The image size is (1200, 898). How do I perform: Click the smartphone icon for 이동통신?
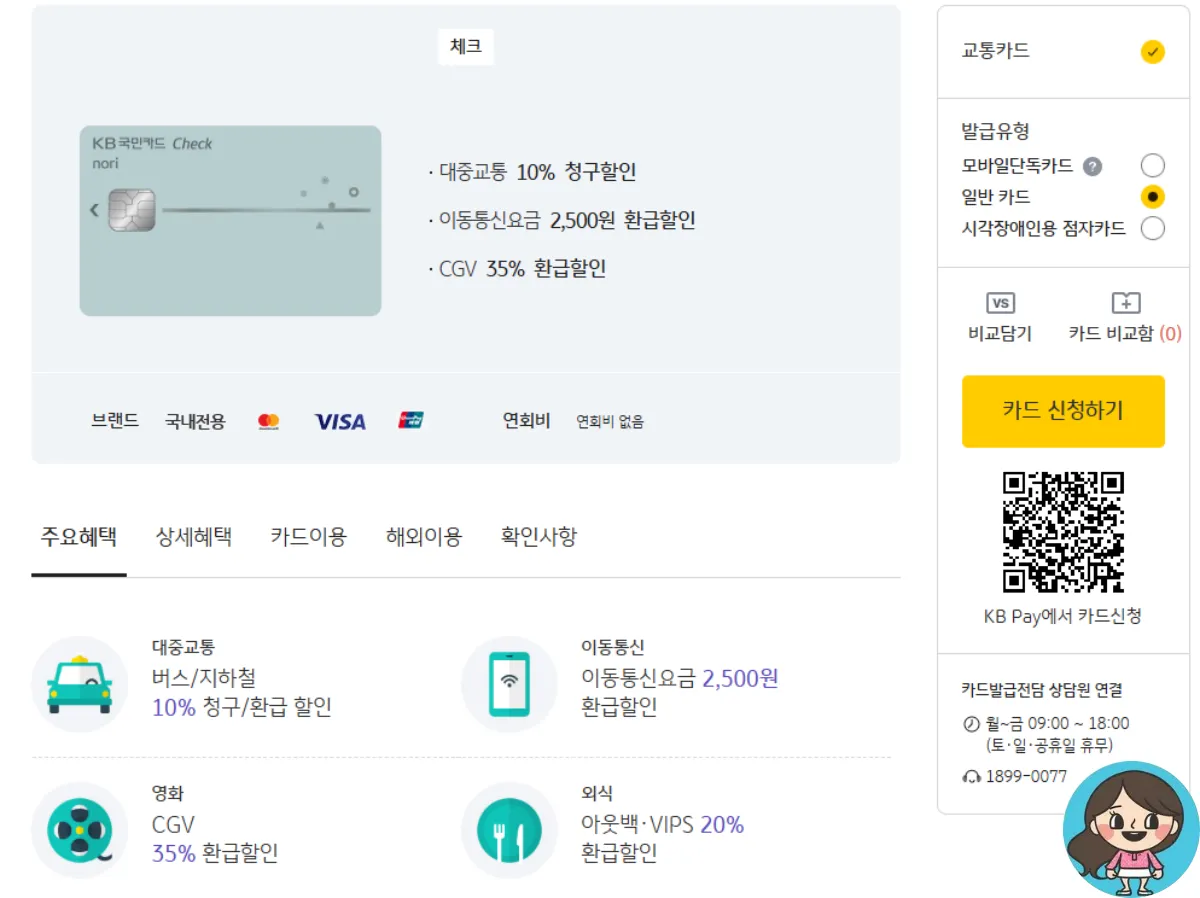509,684
